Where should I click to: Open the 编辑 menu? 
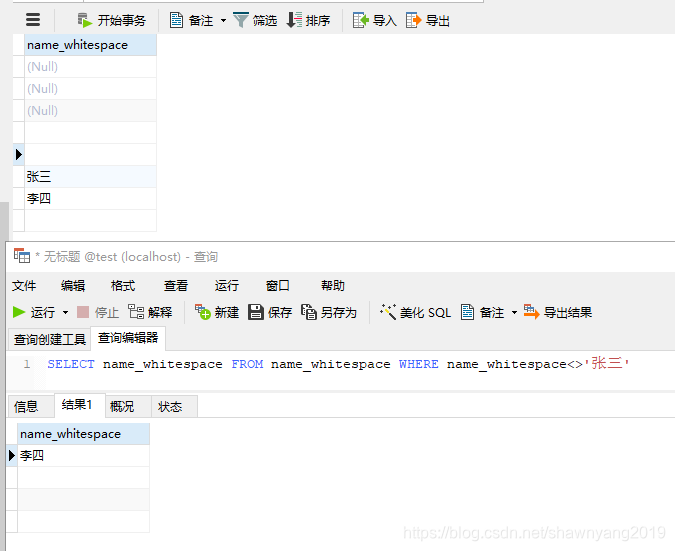coord(73,285)
